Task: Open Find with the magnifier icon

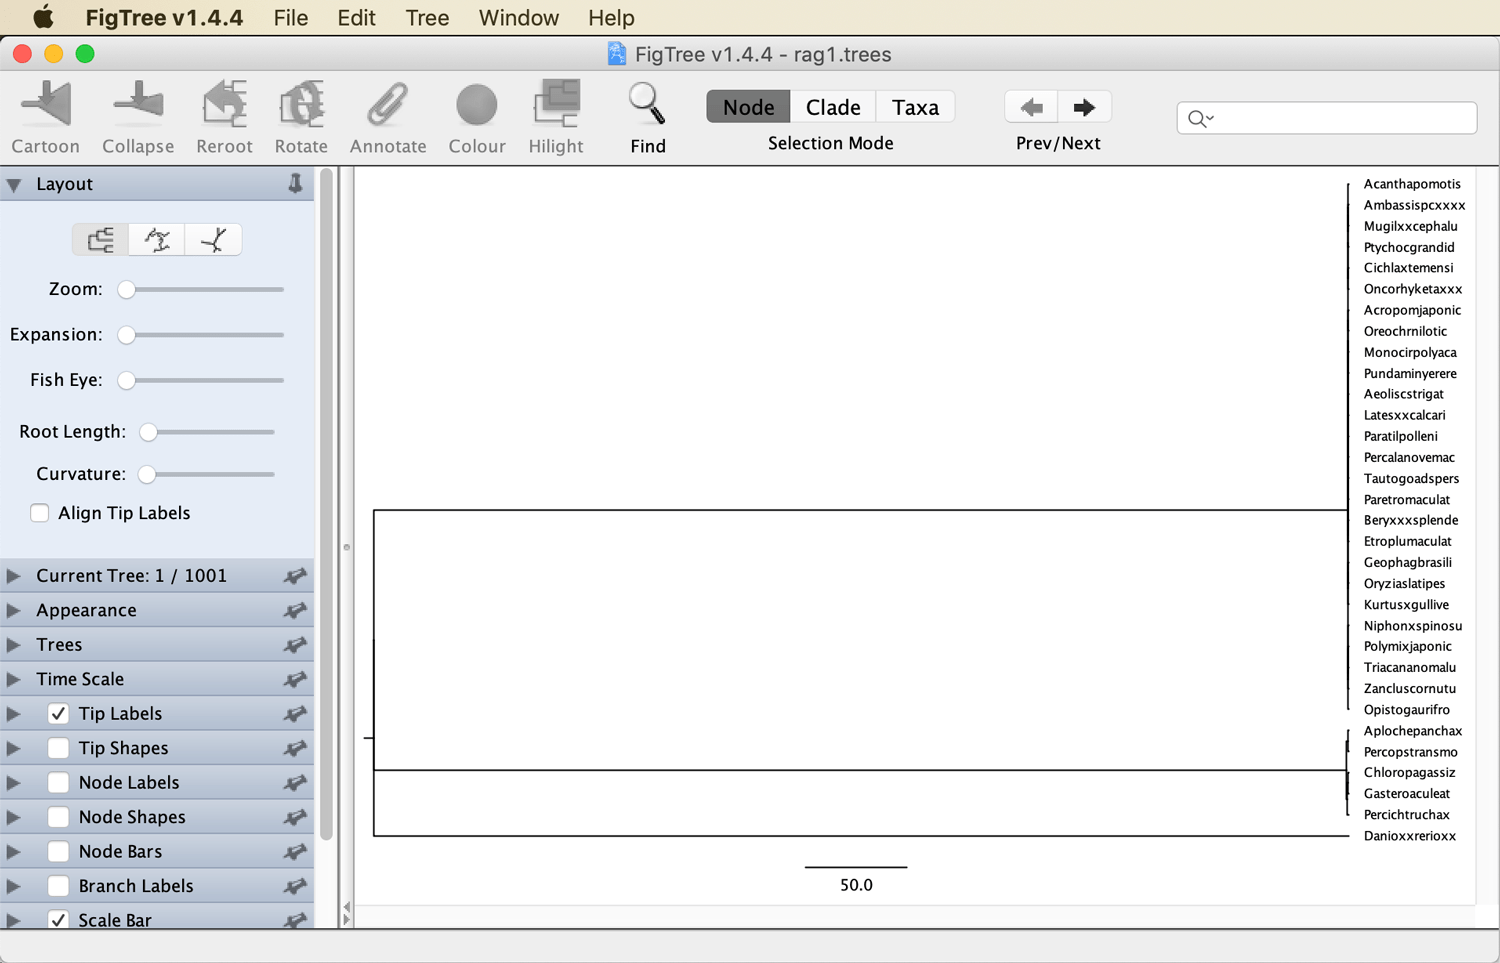Action: pyautogui.click(x=647, y=104)
